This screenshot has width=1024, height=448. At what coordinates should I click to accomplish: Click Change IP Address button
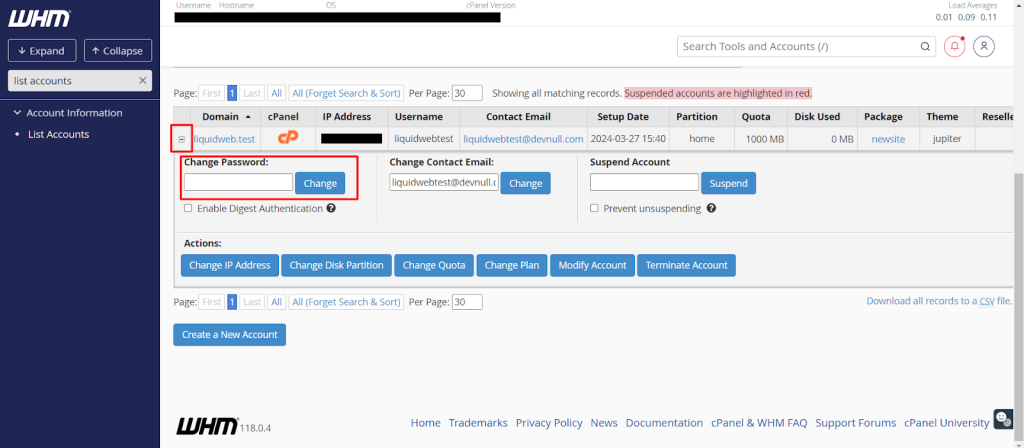tap(230, 265)
